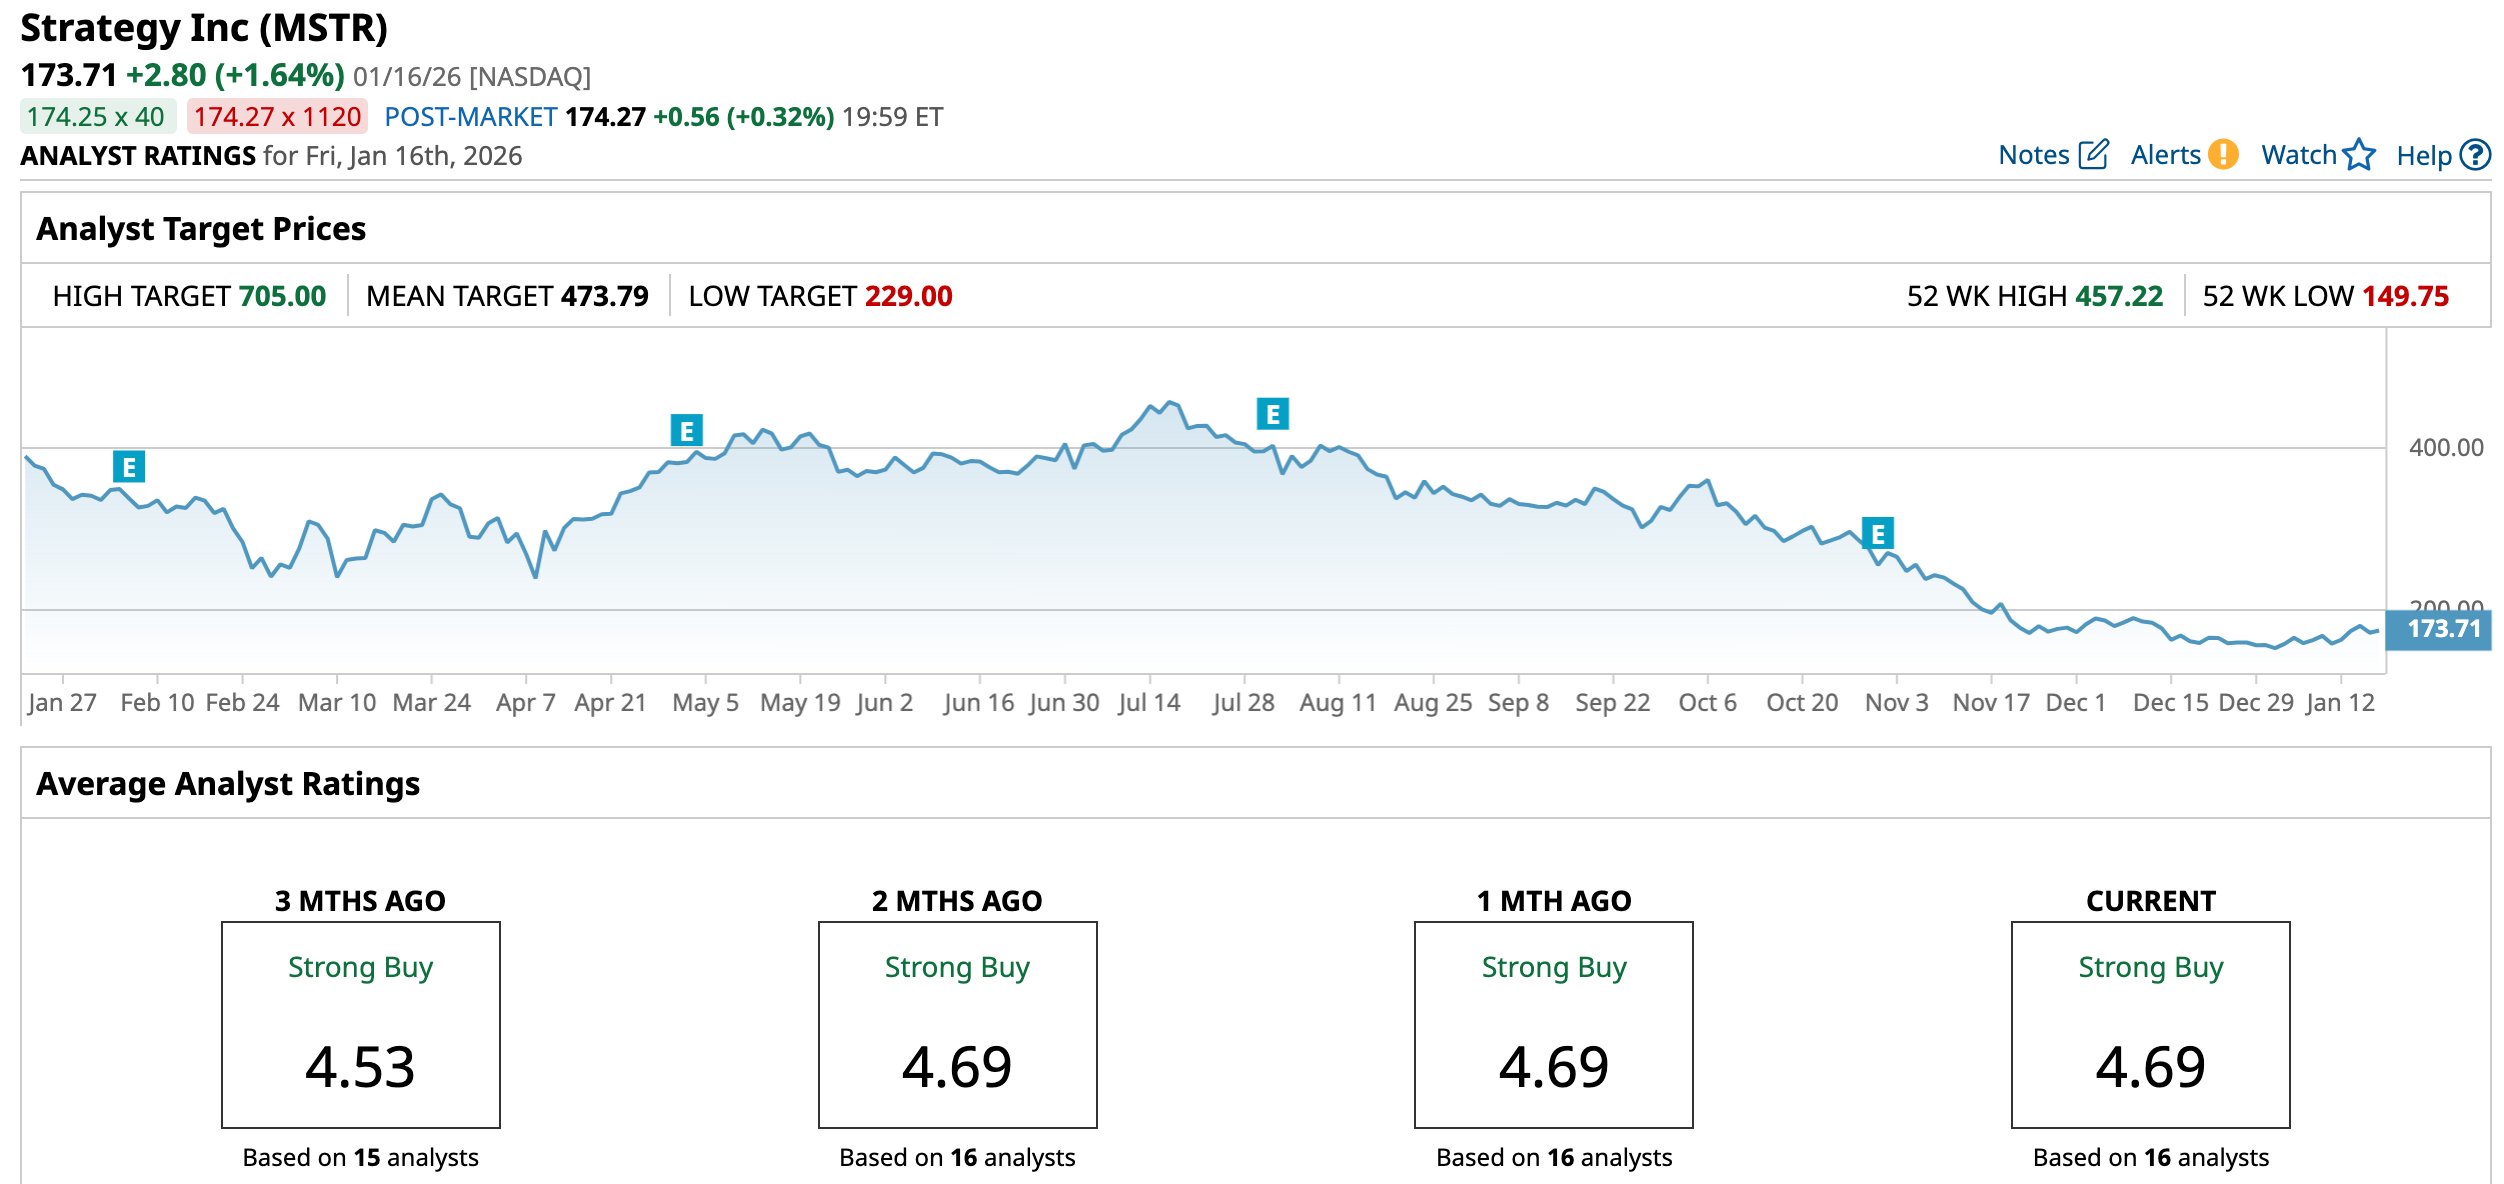The width and height of the screenshot is (2504, 1184).
Task: Click the Help link text
Action: (x=2423, y=156)
